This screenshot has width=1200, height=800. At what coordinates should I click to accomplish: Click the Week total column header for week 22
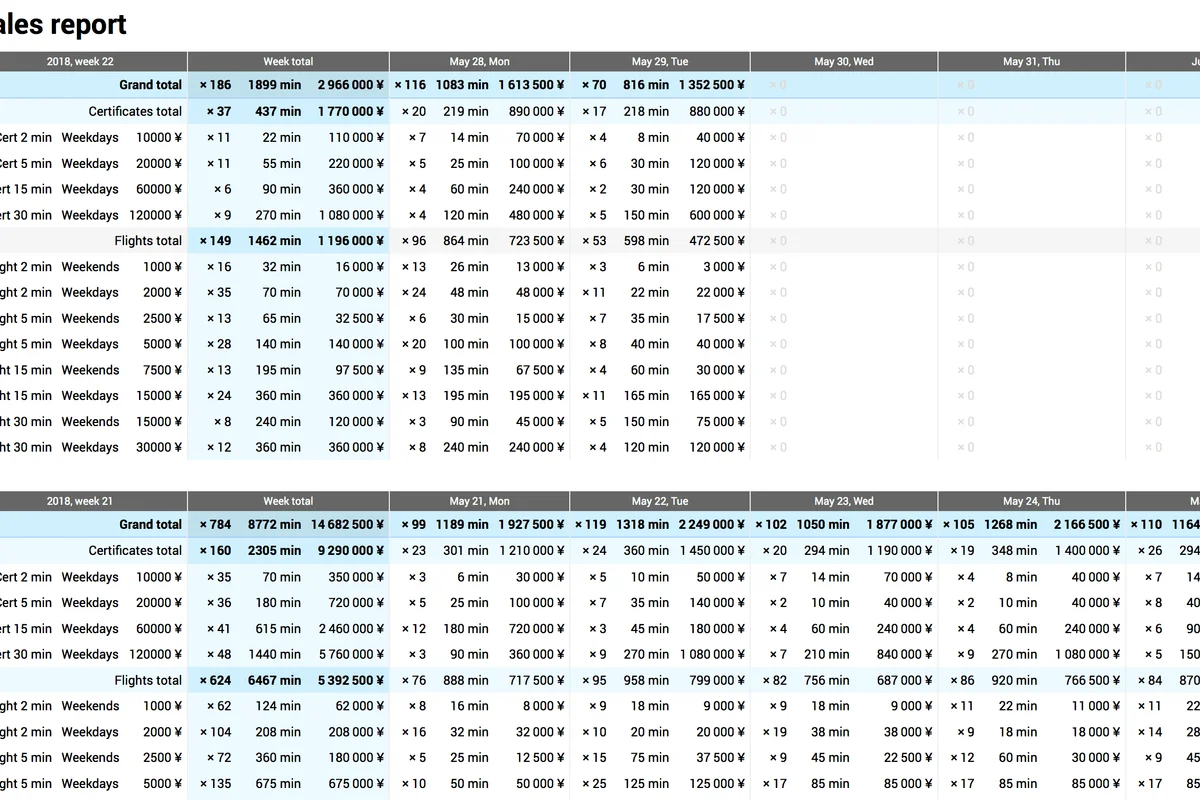coord(288,61)
